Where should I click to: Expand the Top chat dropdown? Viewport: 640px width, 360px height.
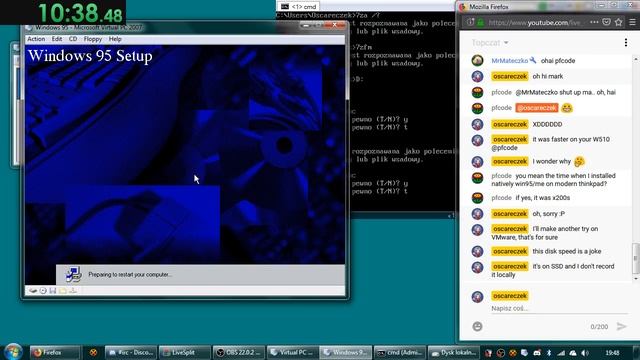pos(490,42)
